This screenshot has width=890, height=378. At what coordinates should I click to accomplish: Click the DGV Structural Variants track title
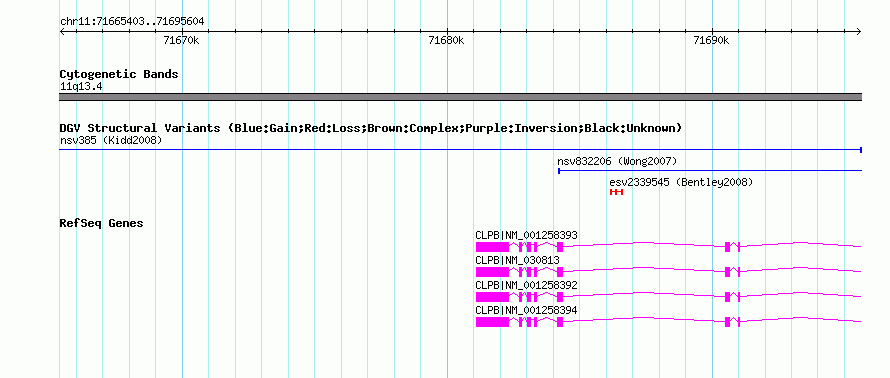click(371, 128)
